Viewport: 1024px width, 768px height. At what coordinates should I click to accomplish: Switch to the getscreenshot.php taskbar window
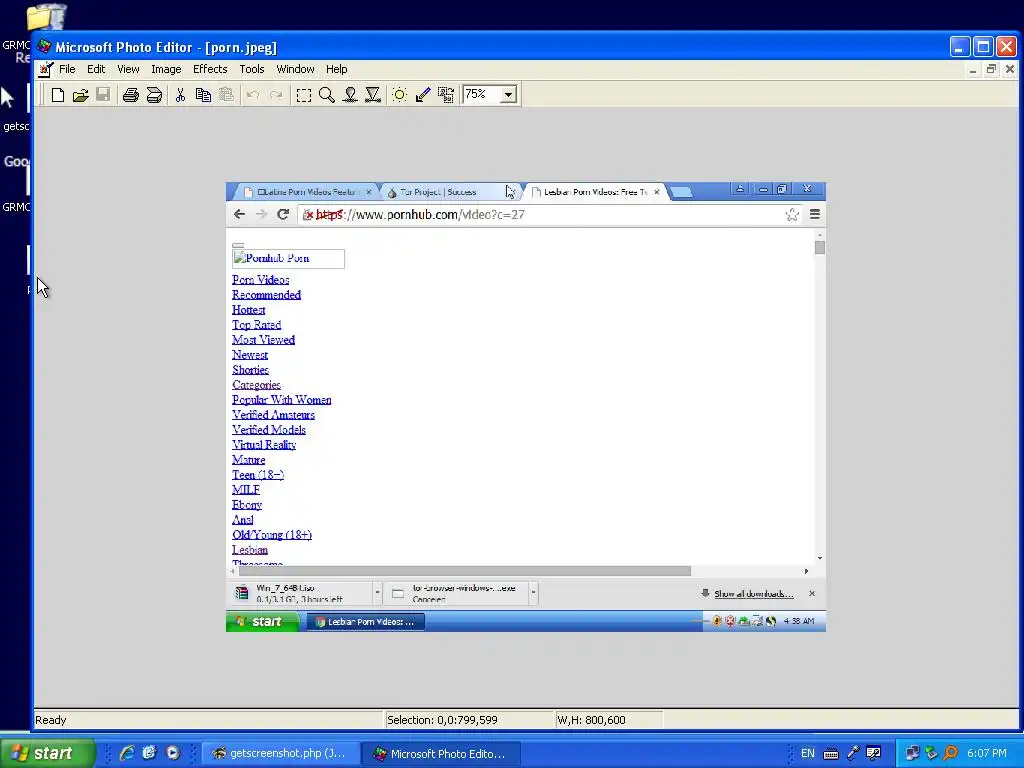pyautogui.click(x=280, y=753)
